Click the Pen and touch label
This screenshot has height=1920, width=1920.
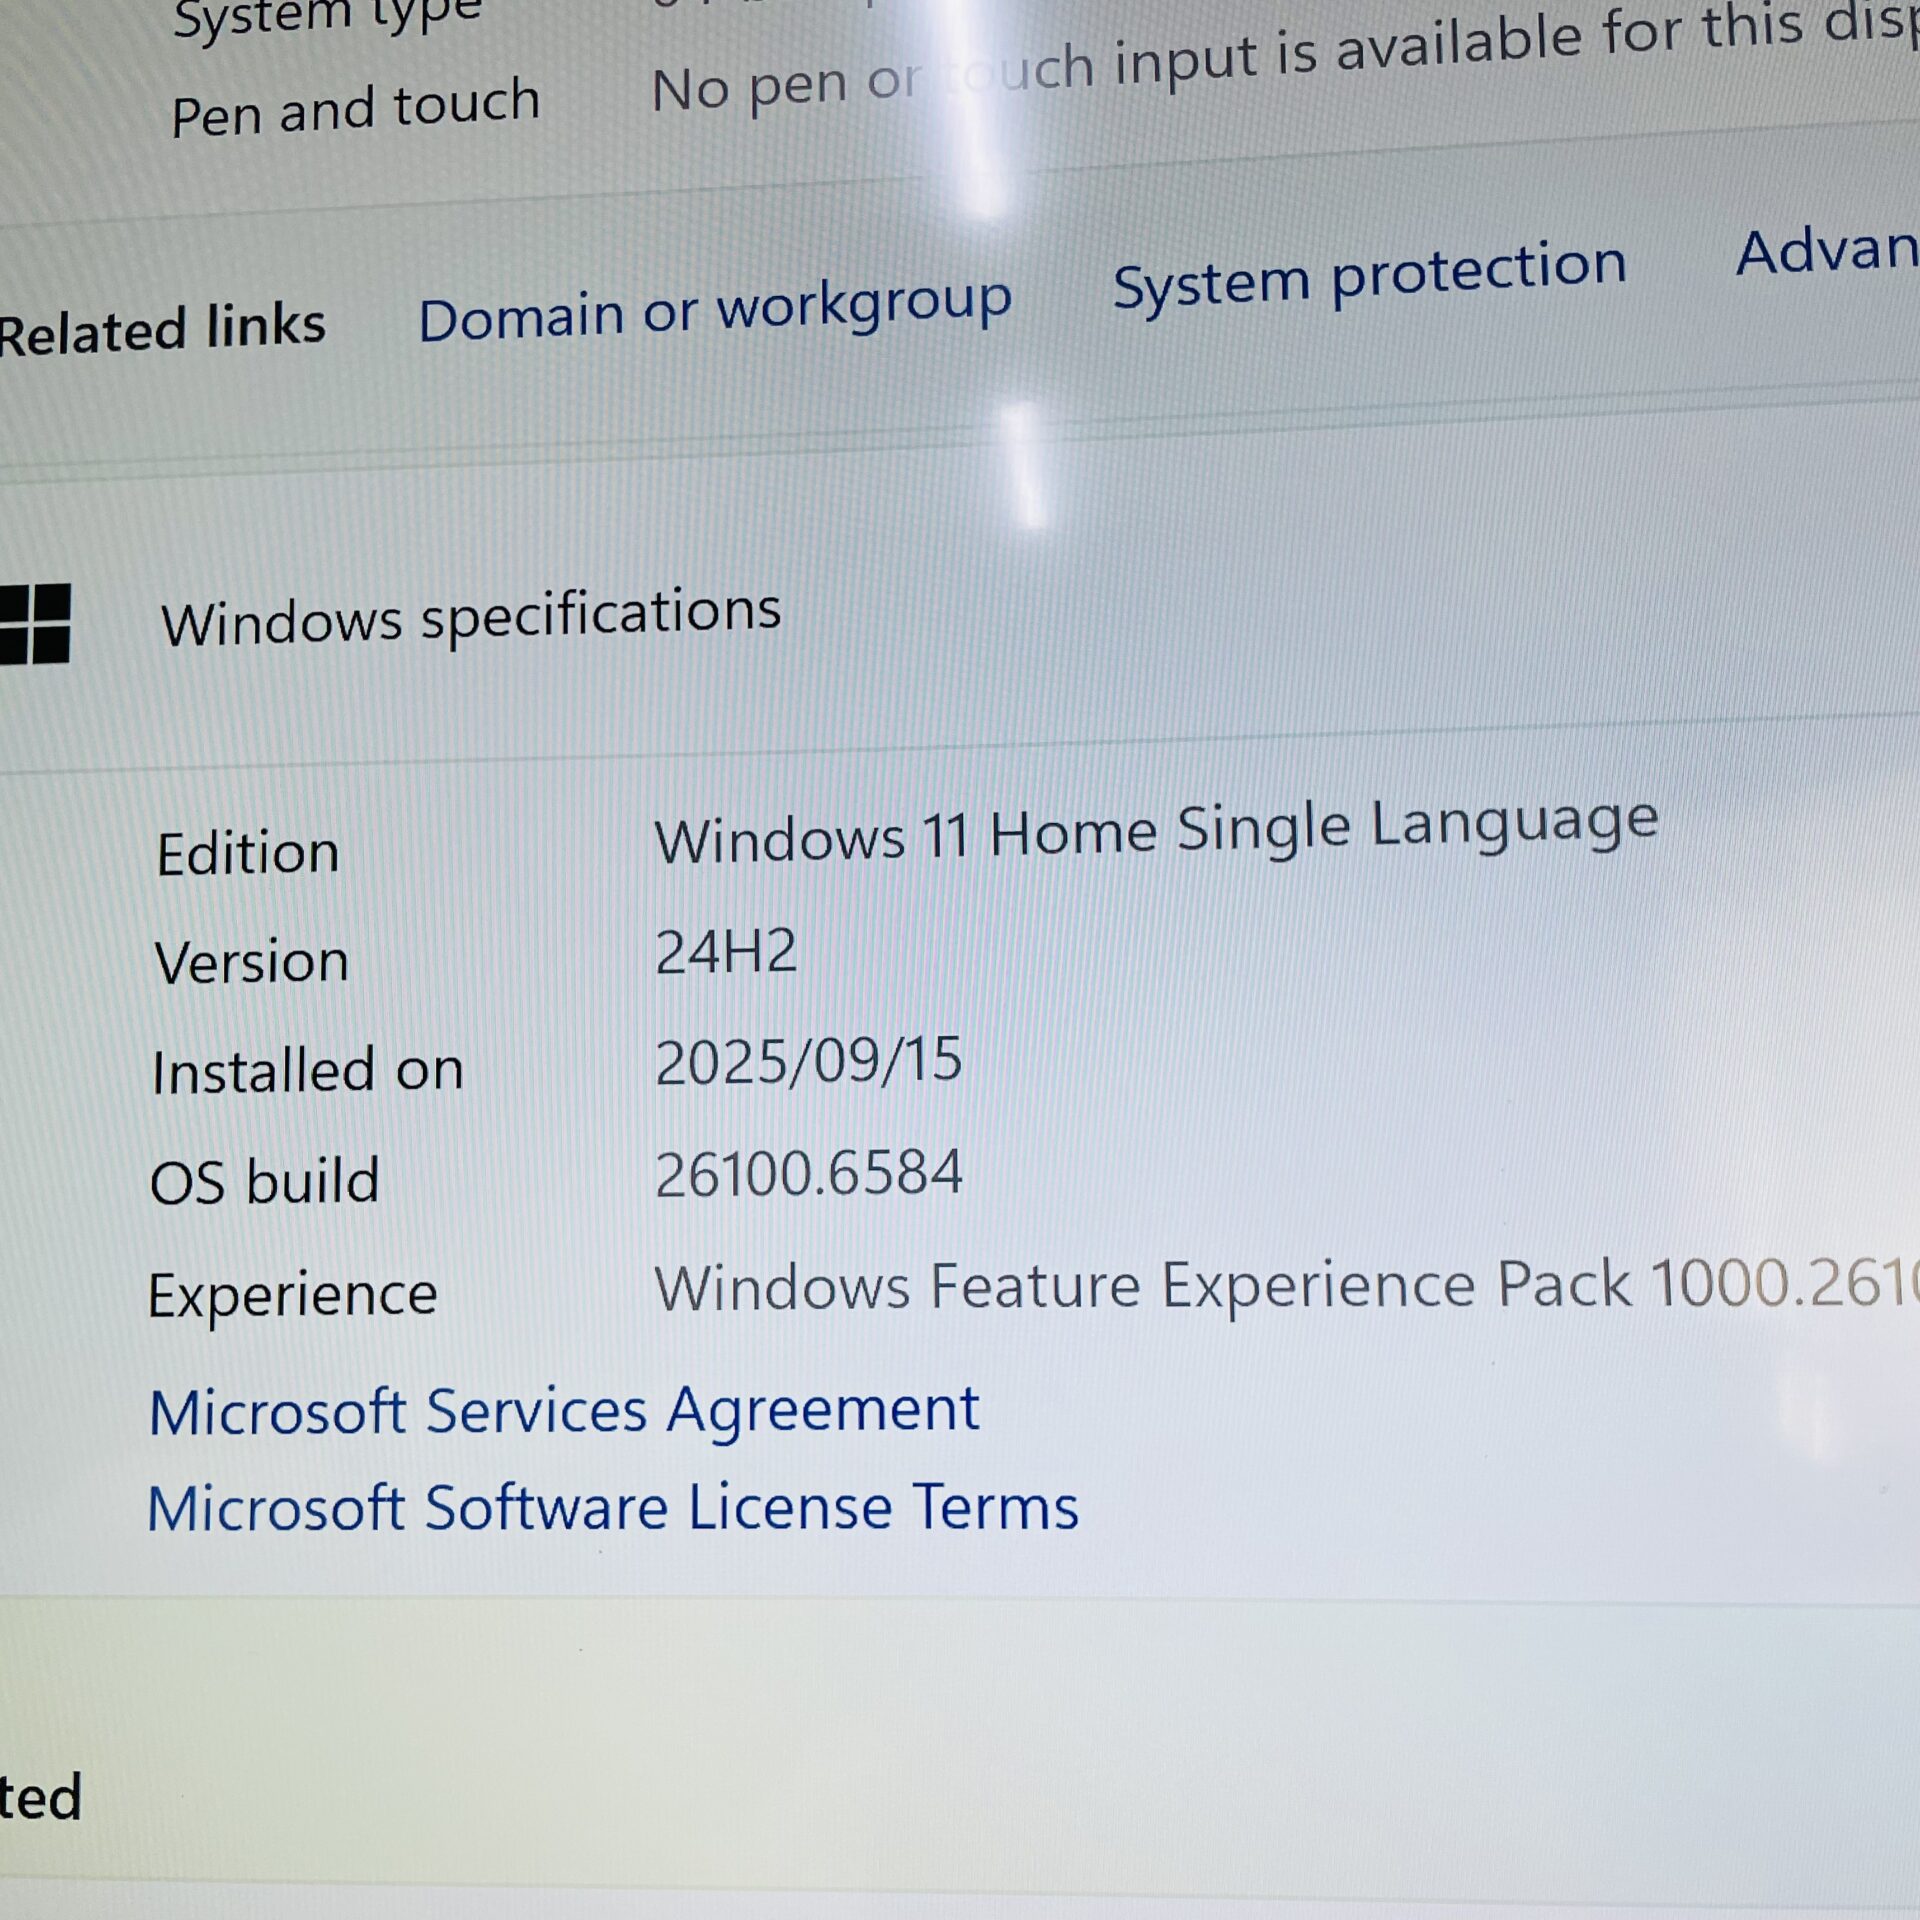coord(355,108)
